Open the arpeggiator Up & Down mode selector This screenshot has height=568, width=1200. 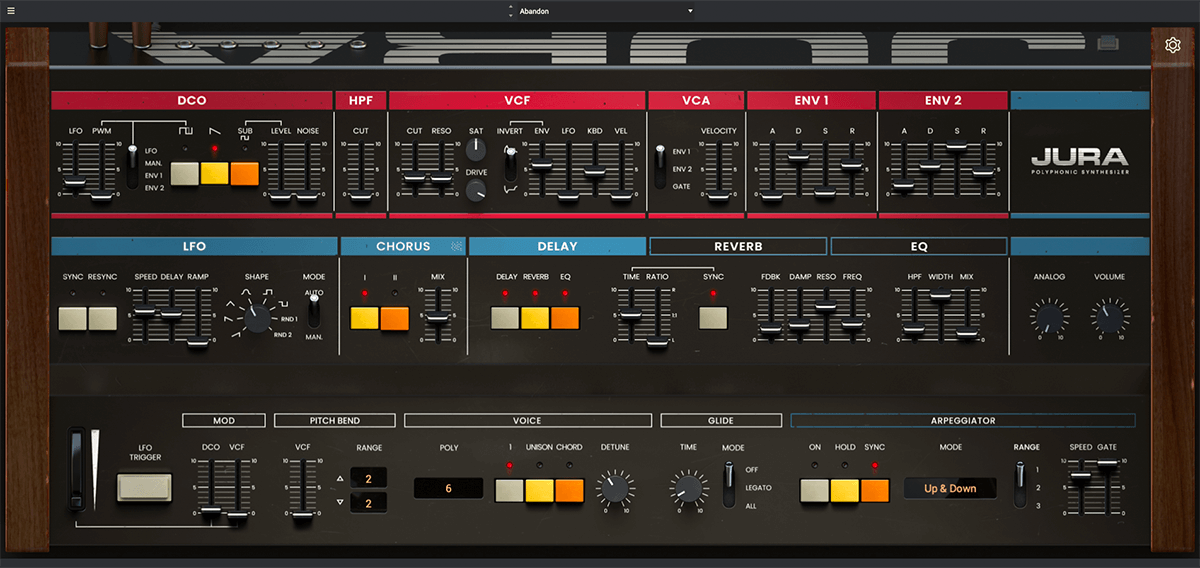[x=950, y=488]
